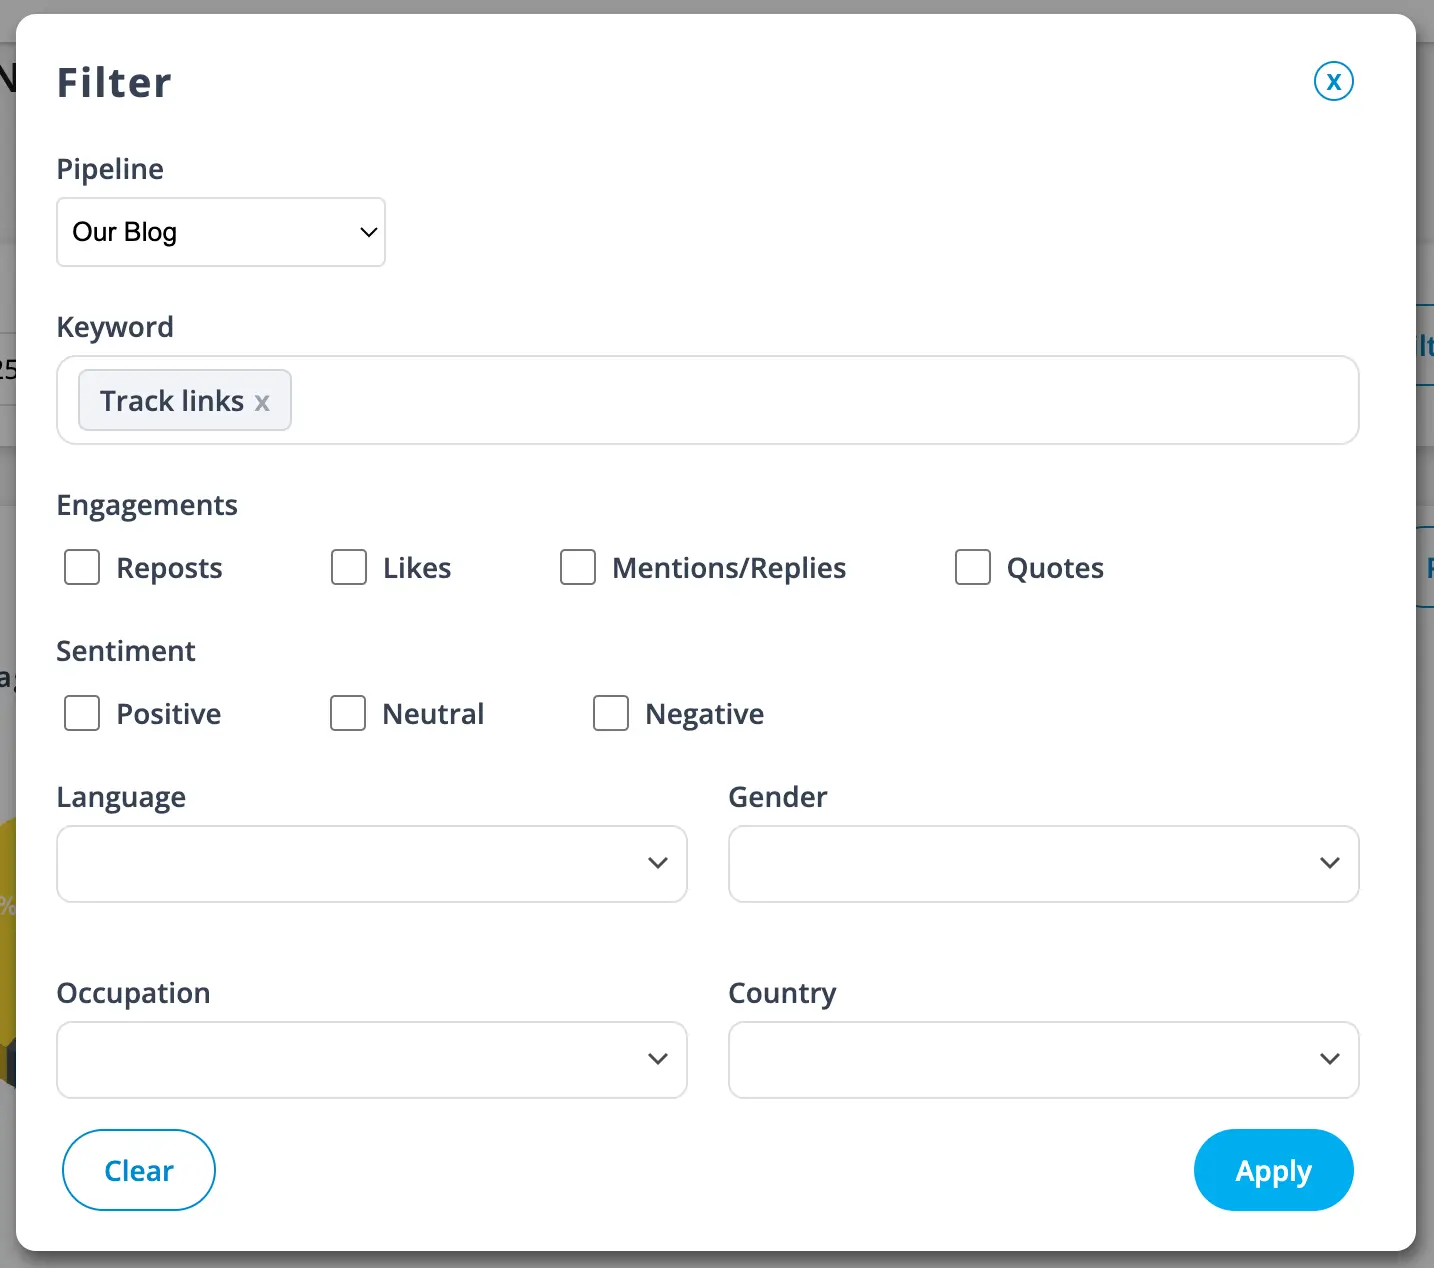This screenshot has height=1268, width=1434.
Task: Check the Mentions/Replies checkbox
Action: 578,567
